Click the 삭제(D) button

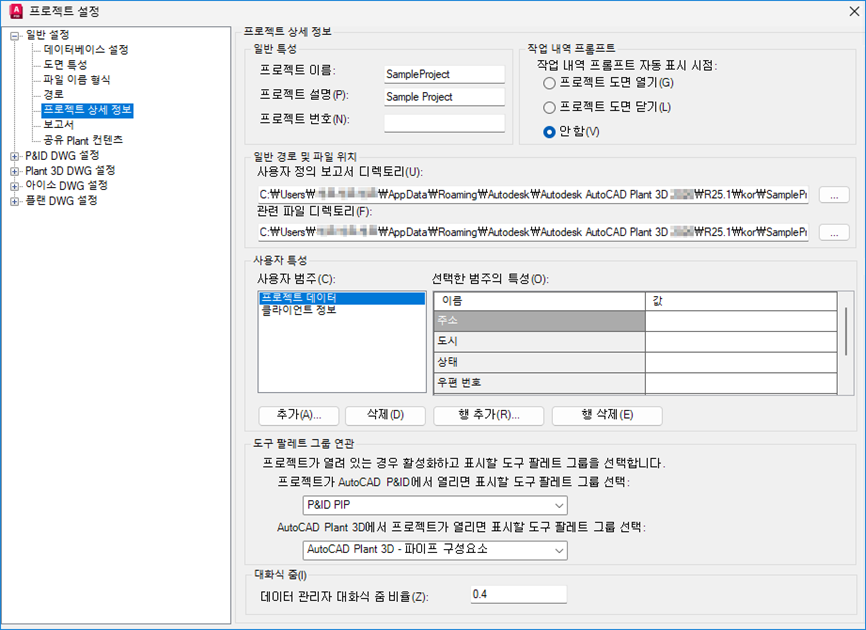point(385,415)
